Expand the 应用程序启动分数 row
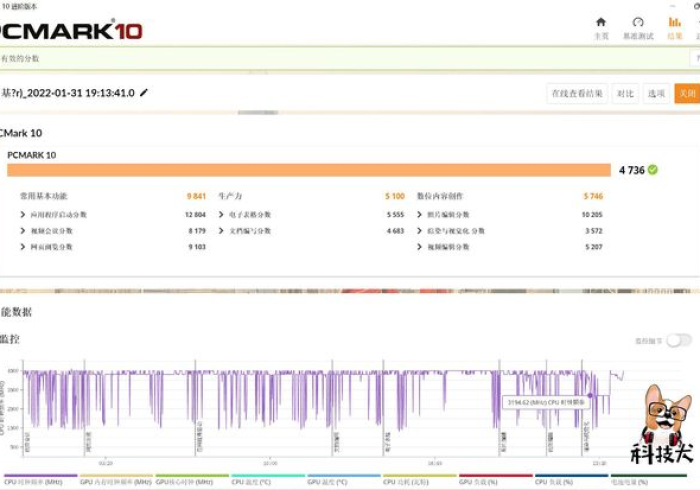700x490 pixels. pyautogui.click(x=23, y=215)
